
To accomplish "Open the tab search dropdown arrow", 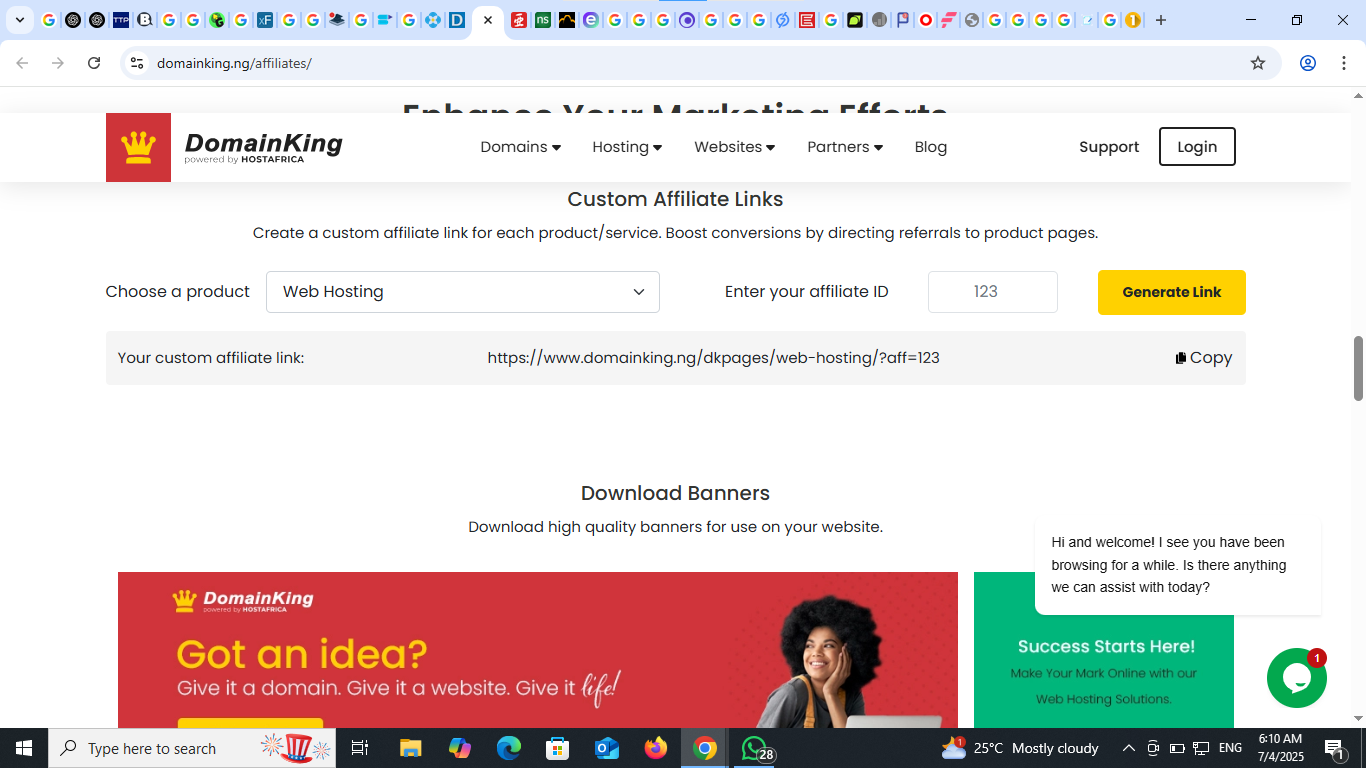I will pyautogui.click(x=19, y=20).
